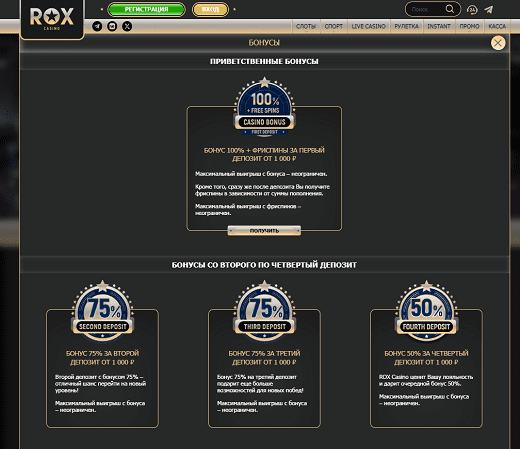Image resolution: width=520 pixels, height=449 pixels.
Task: Click the 100% Casino Bonus badge
Action: (265, 107)
